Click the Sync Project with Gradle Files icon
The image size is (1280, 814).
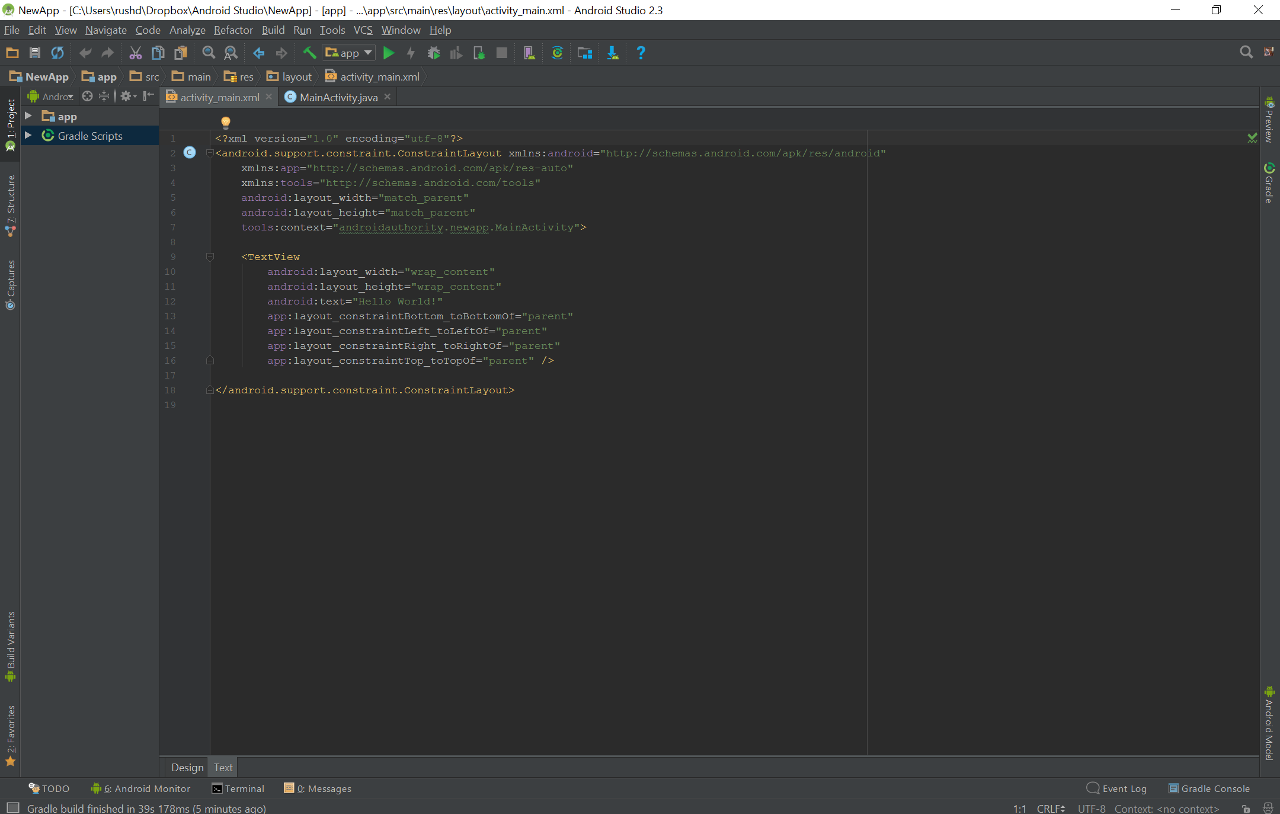pyautogui.click(x=557, y=53)
